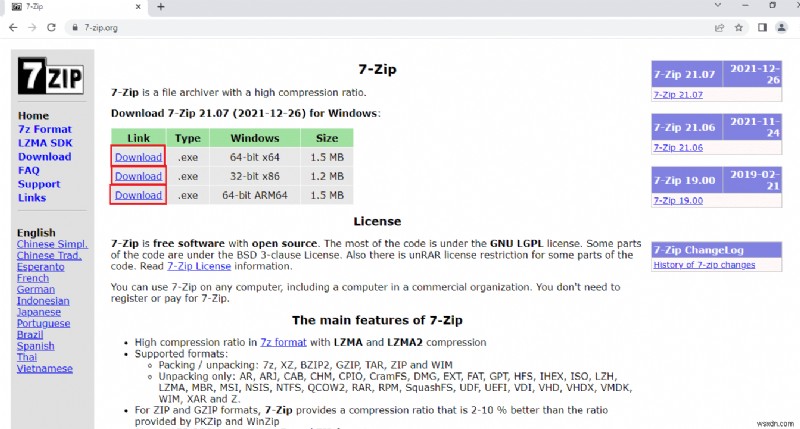Image resolution: width=800 pixels, height=429 pixels.
Task: Open a new browser tab
Action: pos(161,7)
